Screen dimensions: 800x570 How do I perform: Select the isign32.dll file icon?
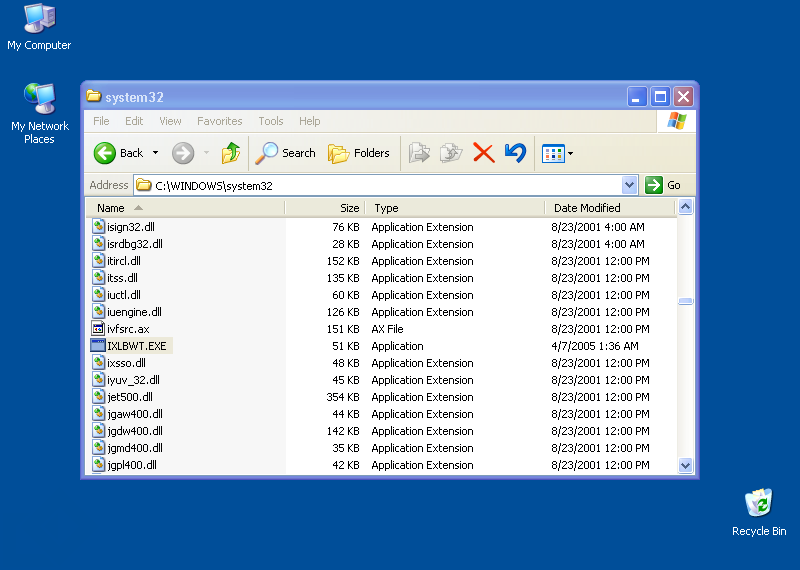click(98, 226)
